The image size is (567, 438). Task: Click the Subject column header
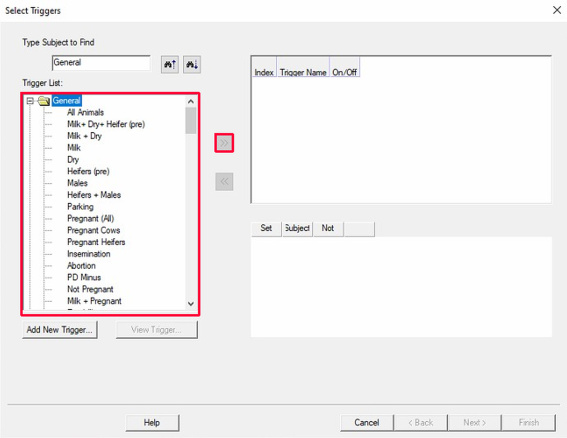pos(297,229)
